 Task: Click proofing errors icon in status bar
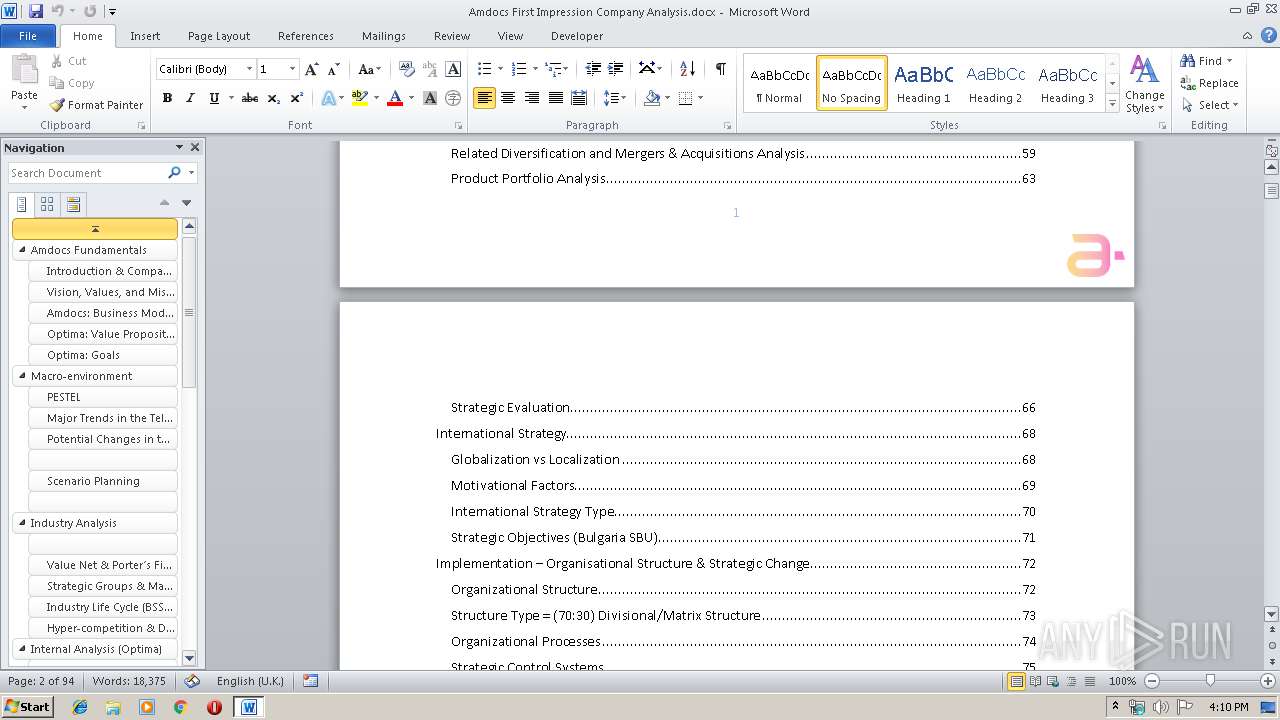(192, 681)
